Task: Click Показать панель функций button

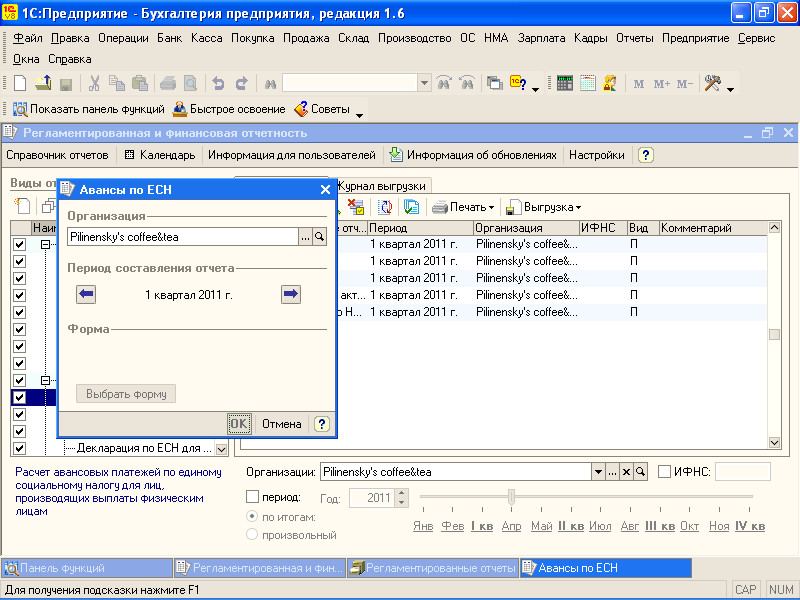Action: [x=88, y=109]
